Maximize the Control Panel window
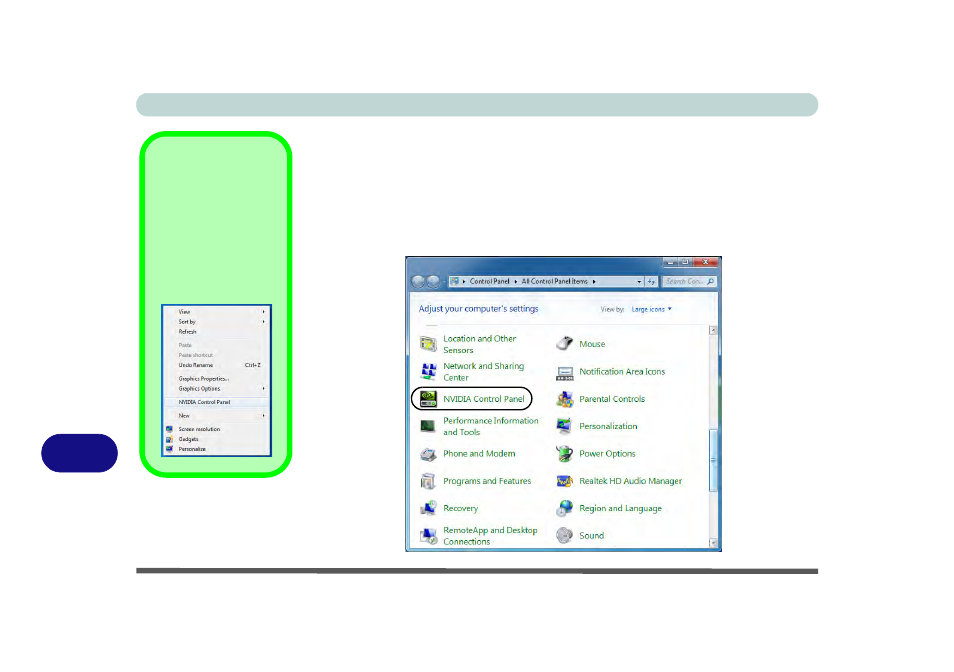The width and height of the screenshot is (954, 672). [x=685, y=262]
